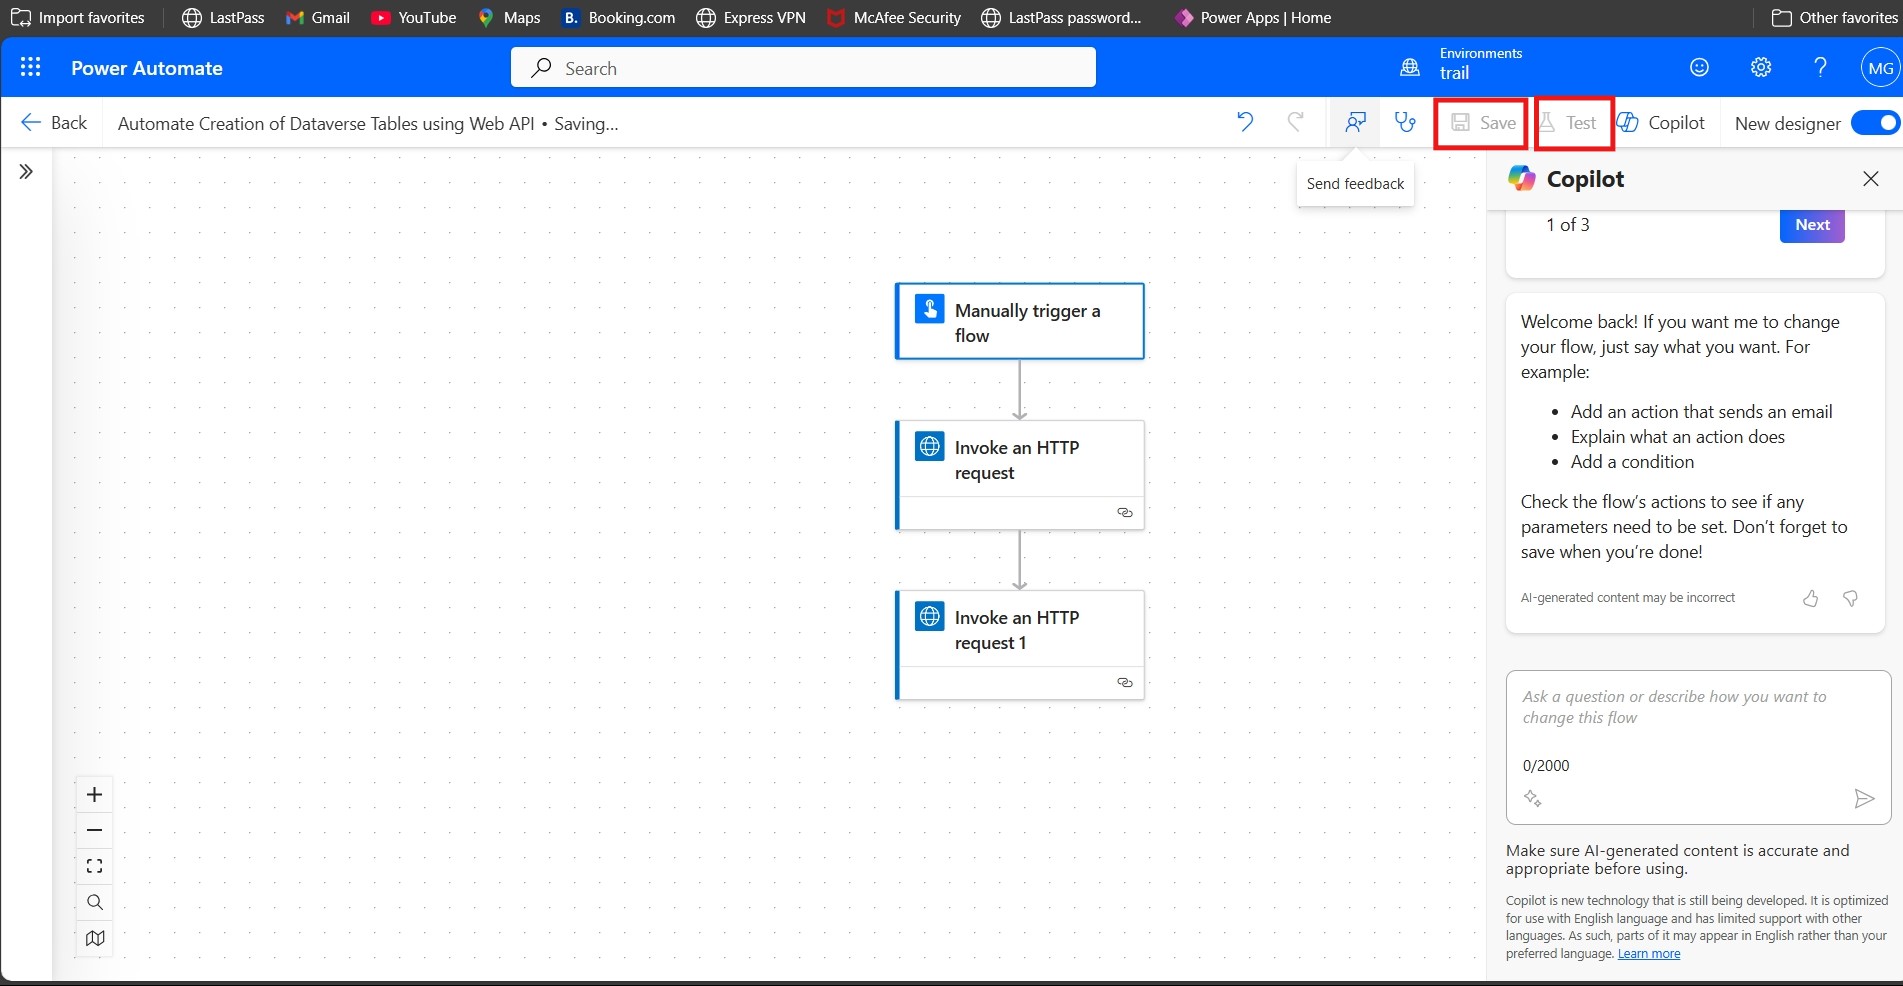This screenshot has height=986, width=1903.
Task: Open the settings gear icon
Action: [x=1760, y=67]
